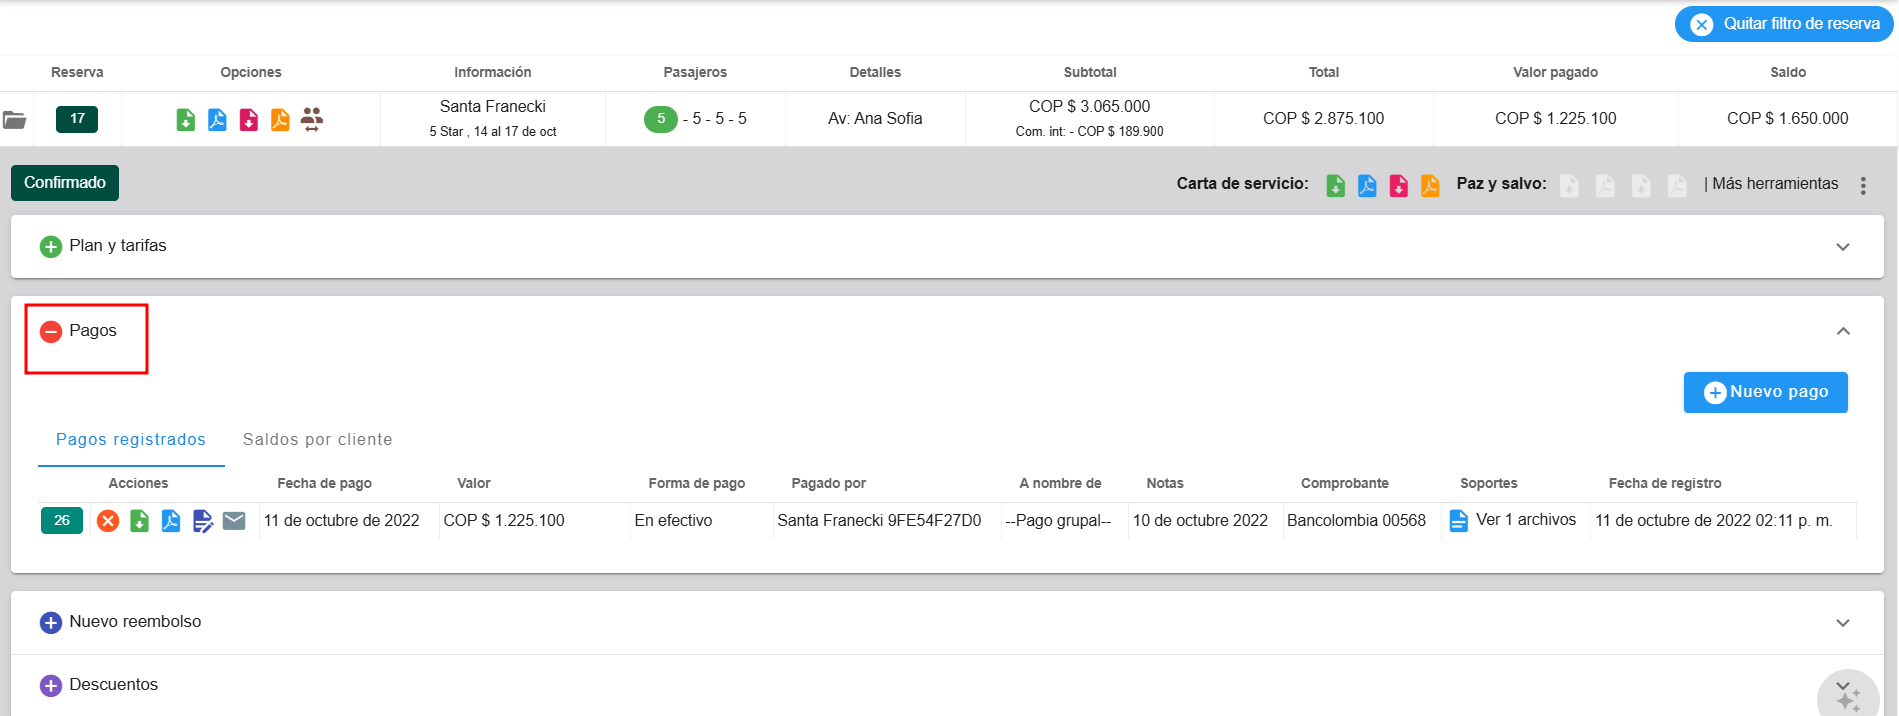Image resolution: width=1899 pixels, height=716 pixels.
Task: Click the green passenger count badge 5
Action: pos(660,119)
